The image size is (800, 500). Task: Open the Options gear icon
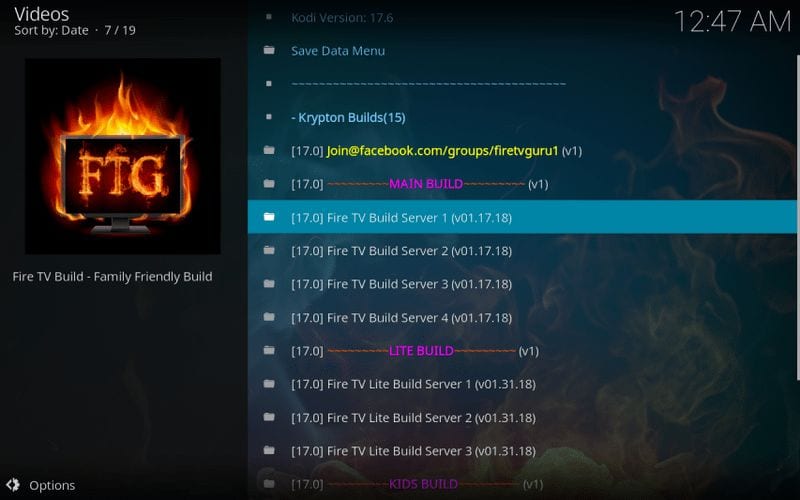[x=13, y=485]
